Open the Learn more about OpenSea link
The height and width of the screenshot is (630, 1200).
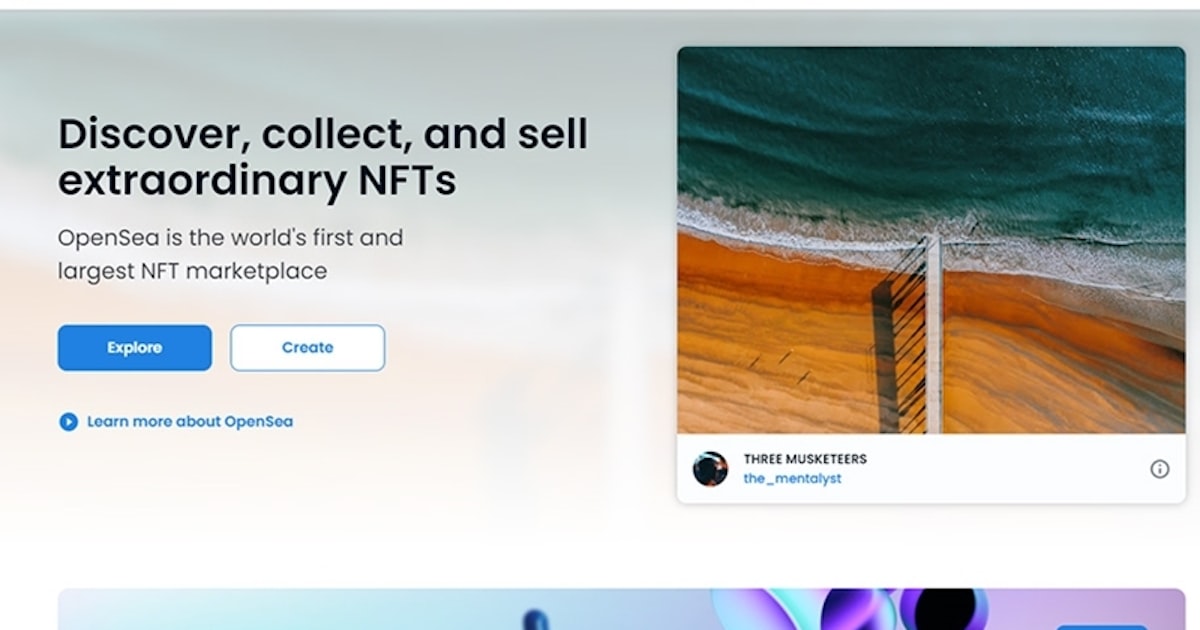tap(189, 422)
